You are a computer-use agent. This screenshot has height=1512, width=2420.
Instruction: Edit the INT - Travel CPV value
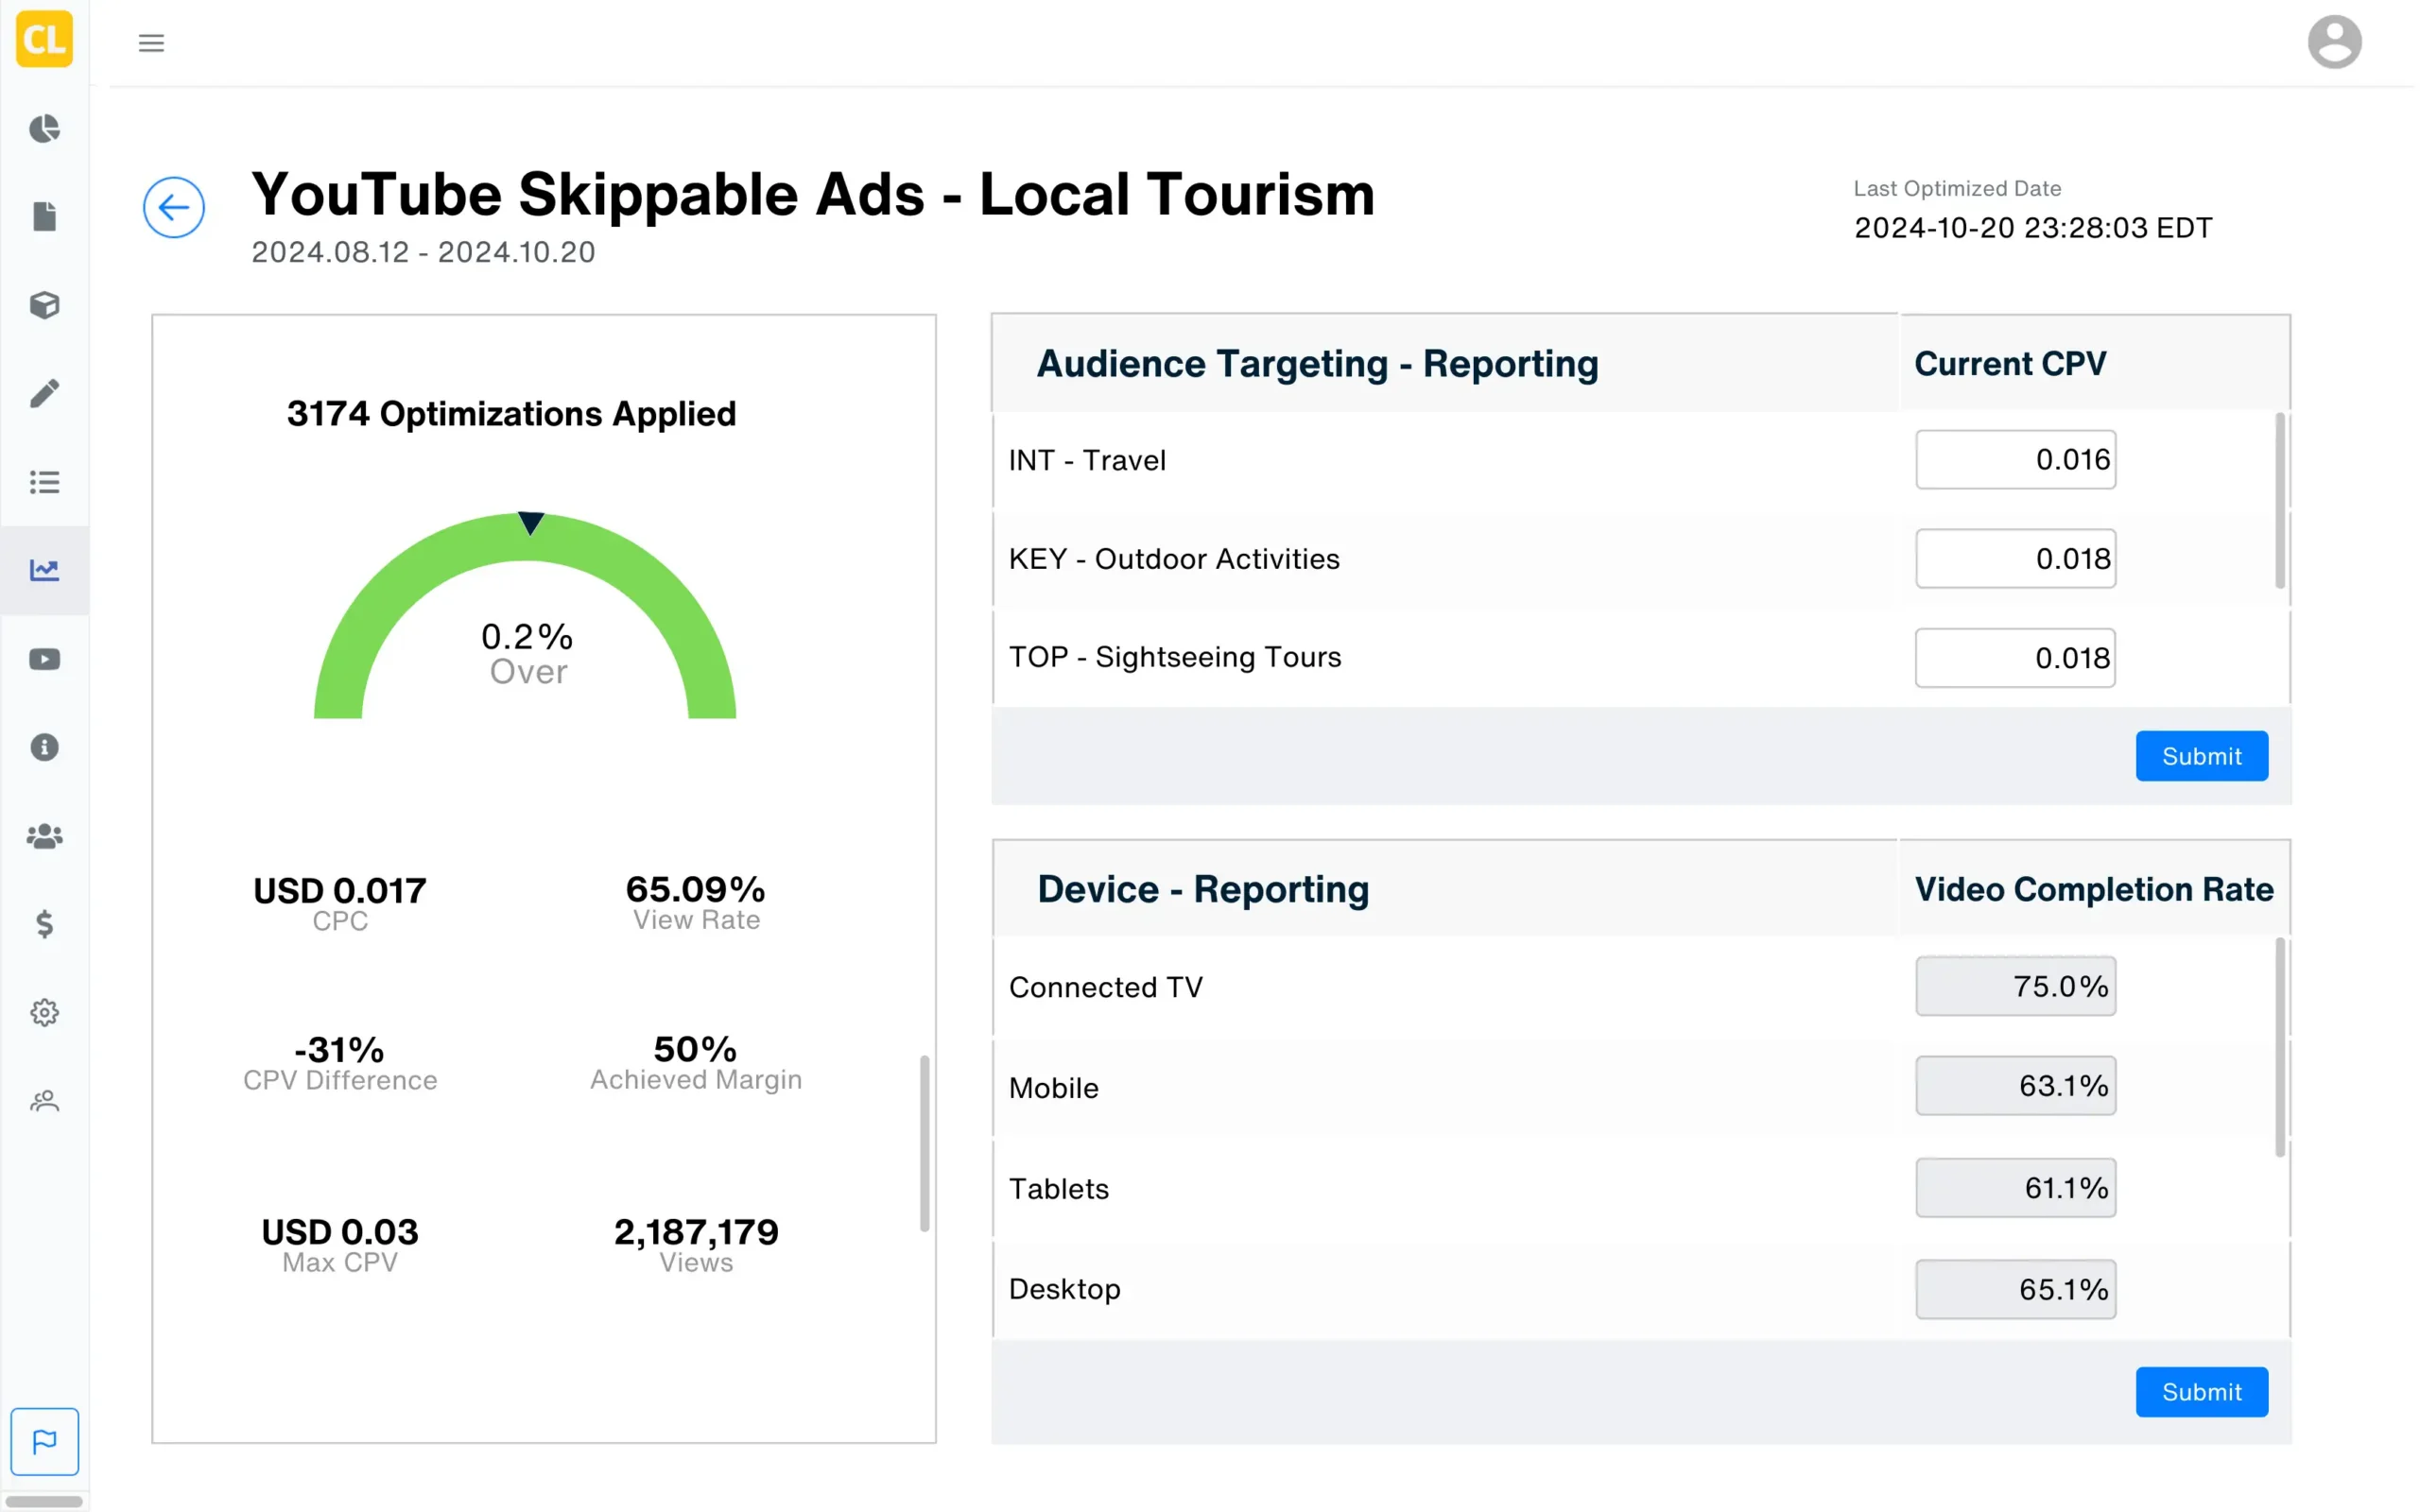[x=2016, y=460]
